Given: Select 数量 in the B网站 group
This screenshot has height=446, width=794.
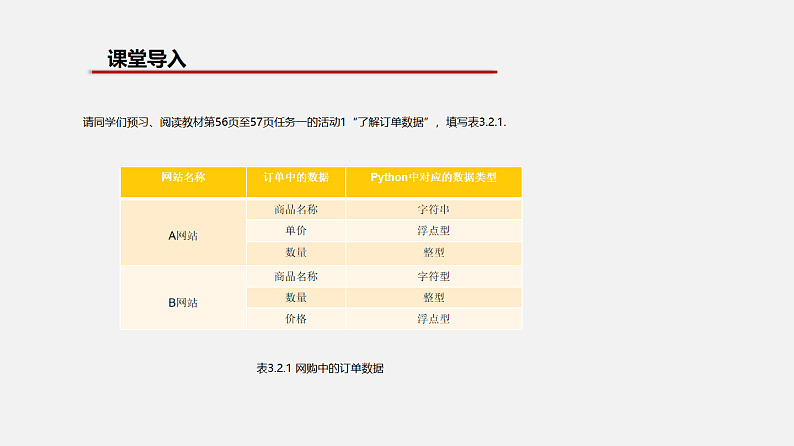Looking at the screenshot, I should [295, 297].
